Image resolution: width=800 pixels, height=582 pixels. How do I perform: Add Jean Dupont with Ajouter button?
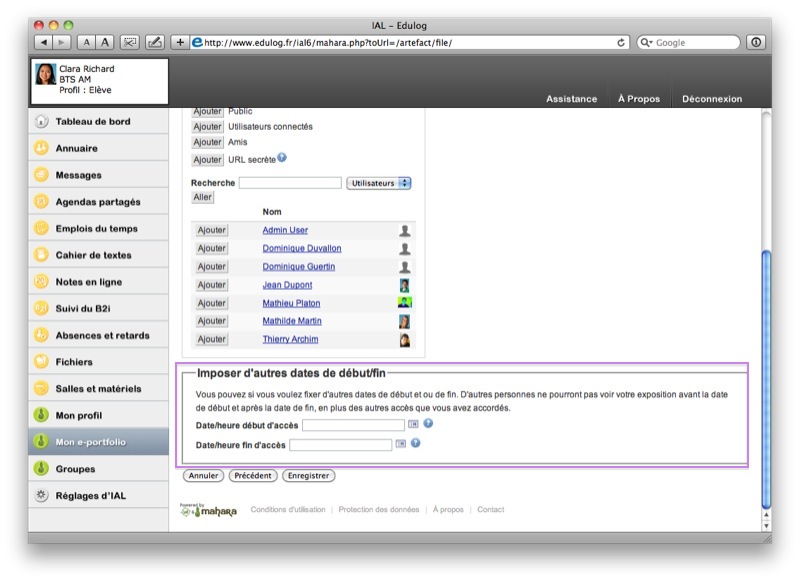211,285
